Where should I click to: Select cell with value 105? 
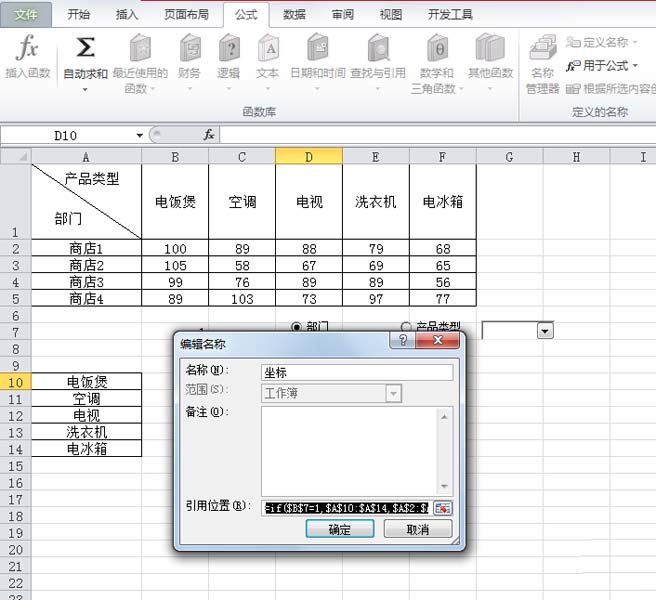175,265
